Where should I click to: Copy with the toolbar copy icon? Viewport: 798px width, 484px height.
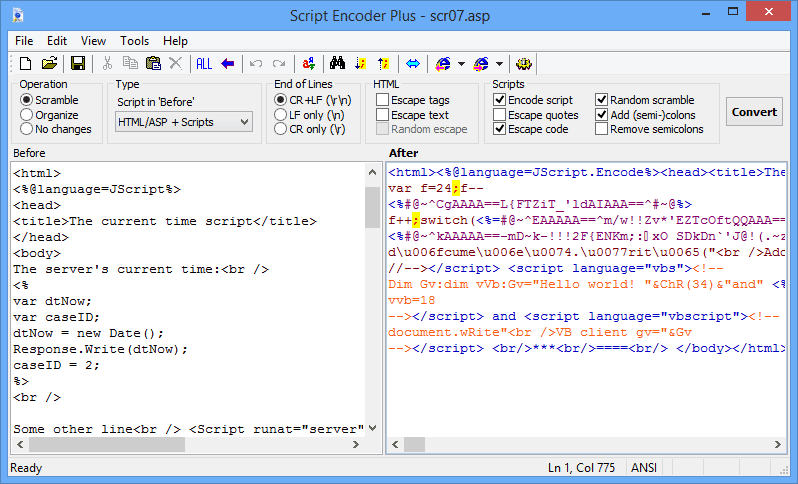tap(130, 64)
